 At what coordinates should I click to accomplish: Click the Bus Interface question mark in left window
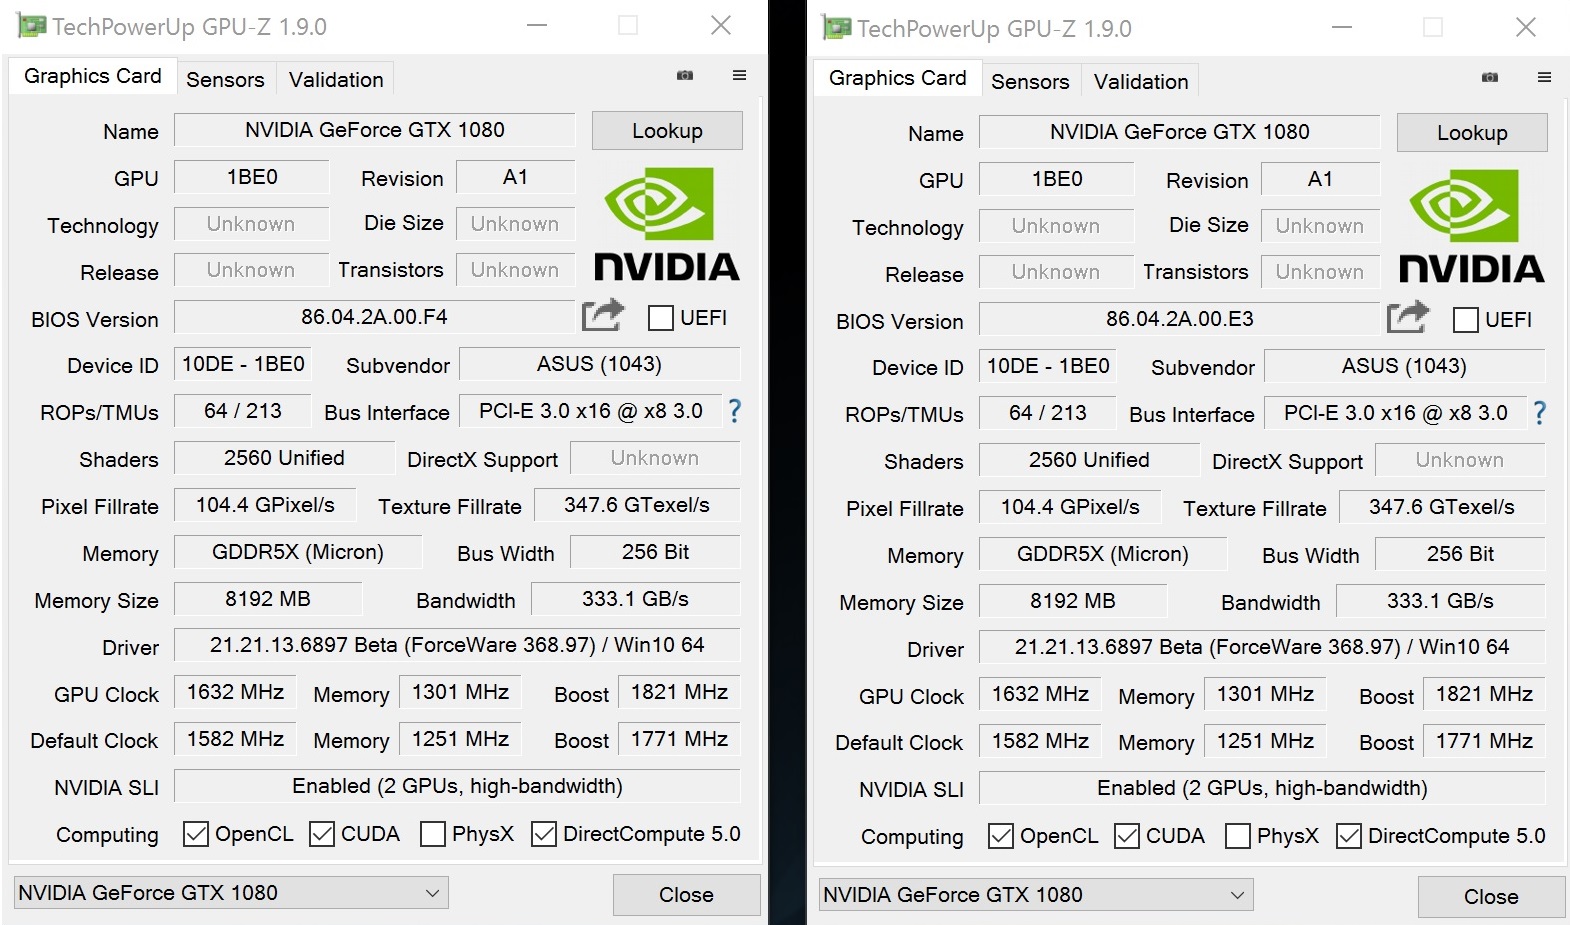click(735, 411)
